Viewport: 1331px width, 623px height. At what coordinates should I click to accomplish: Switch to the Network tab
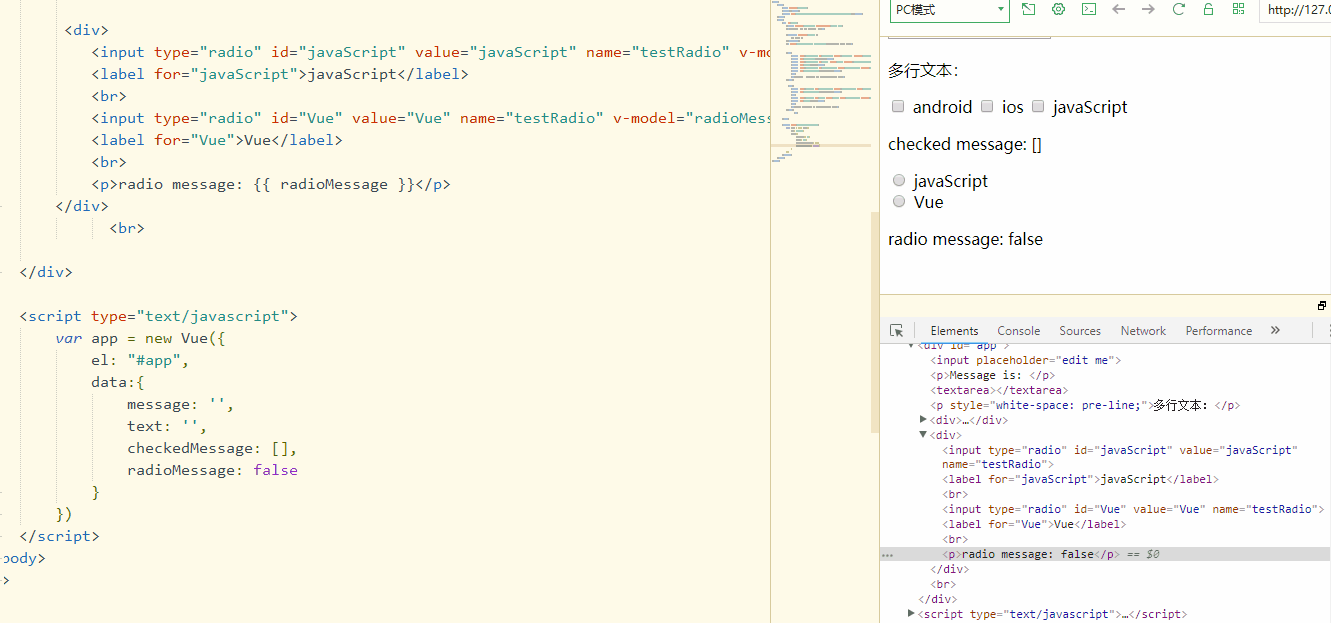pos(1143,331)
